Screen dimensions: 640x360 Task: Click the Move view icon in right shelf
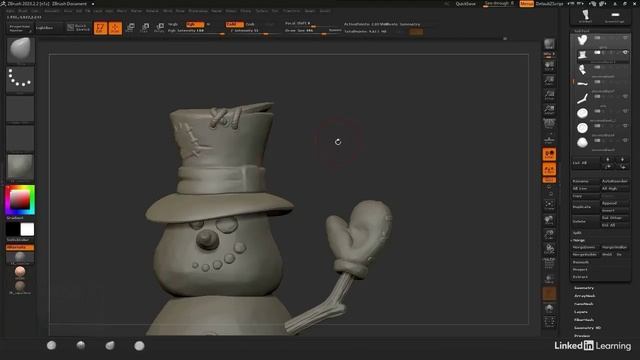click(x=549, y=220)
